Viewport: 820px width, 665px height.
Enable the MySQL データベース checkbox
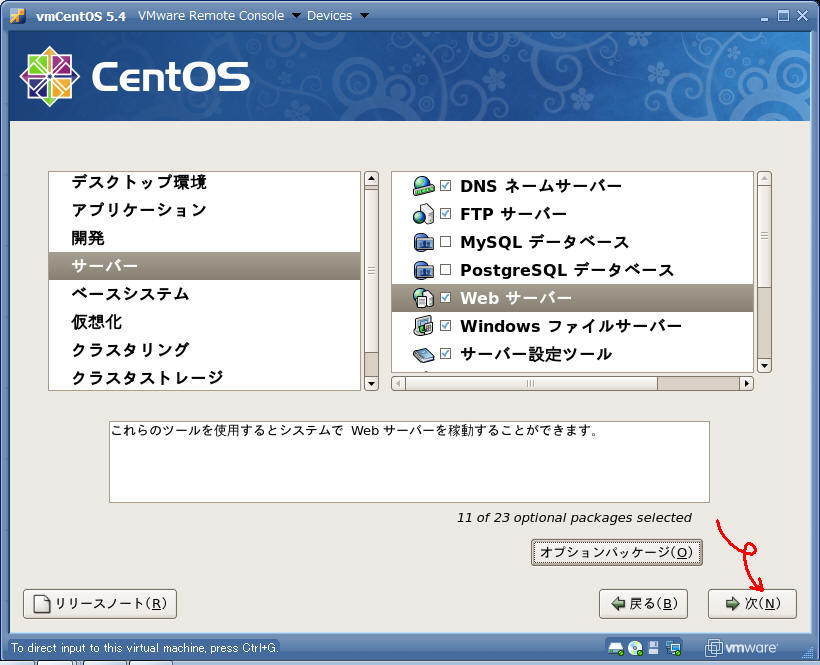coord(445,242)
